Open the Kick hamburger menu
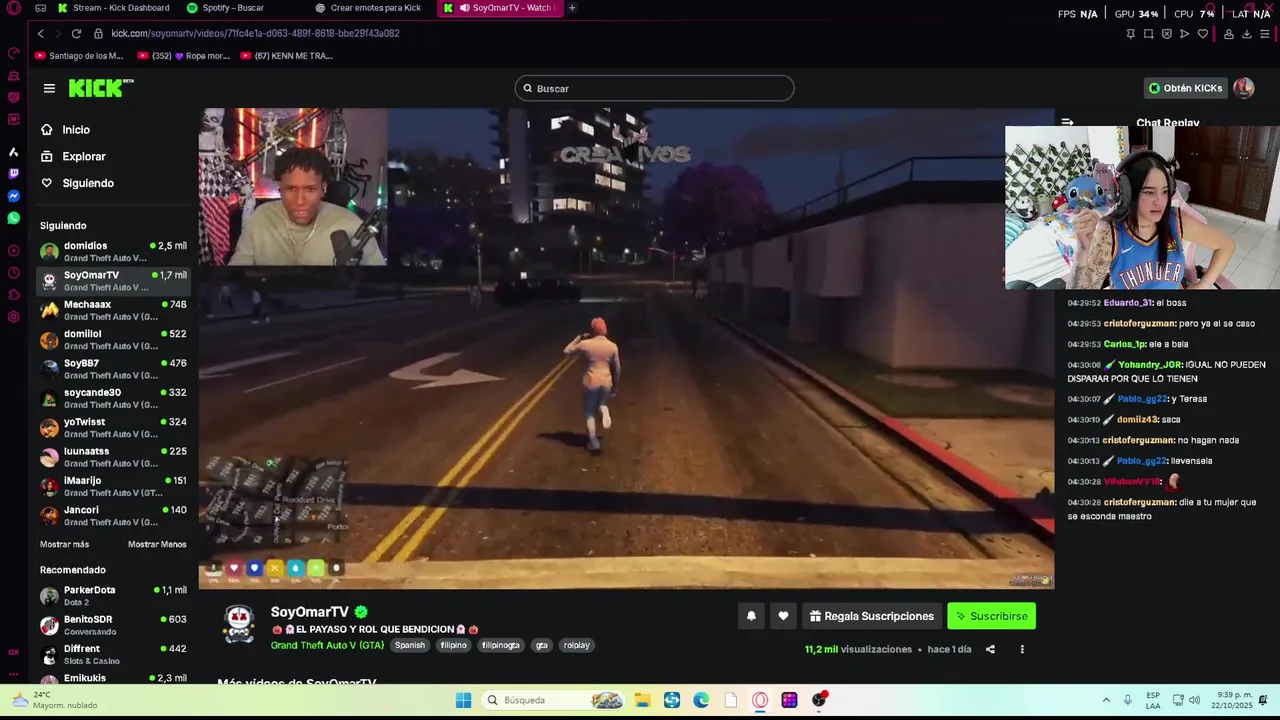The image size is (1280, 720). click(x=49, y=88)
